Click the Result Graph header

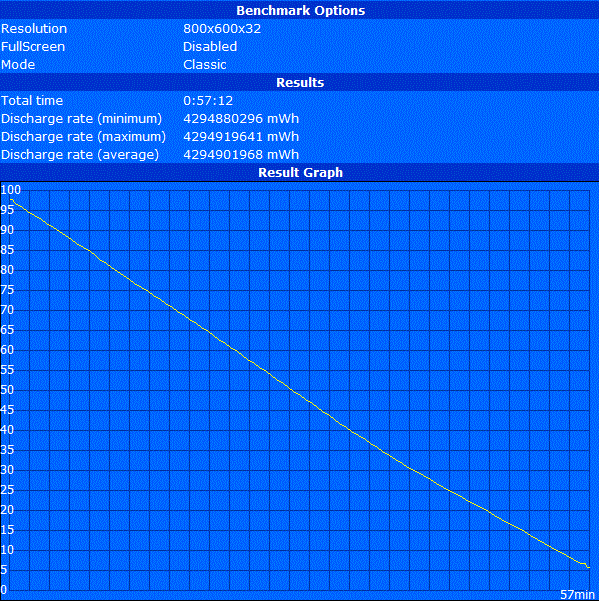(x=300, y=172)
